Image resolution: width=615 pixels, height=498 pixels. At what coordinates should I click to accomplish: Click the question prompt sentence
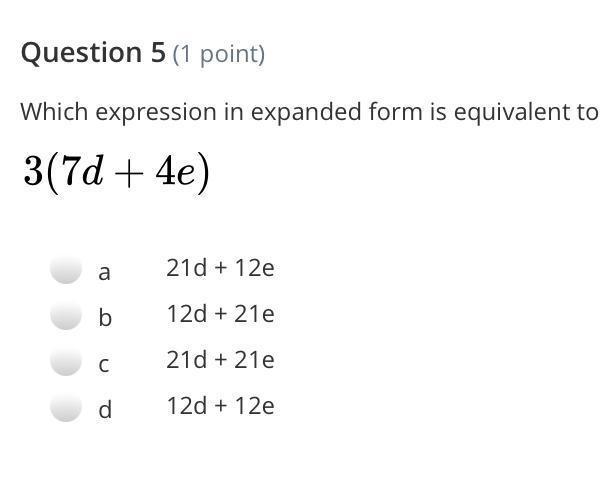click(309, 112)
